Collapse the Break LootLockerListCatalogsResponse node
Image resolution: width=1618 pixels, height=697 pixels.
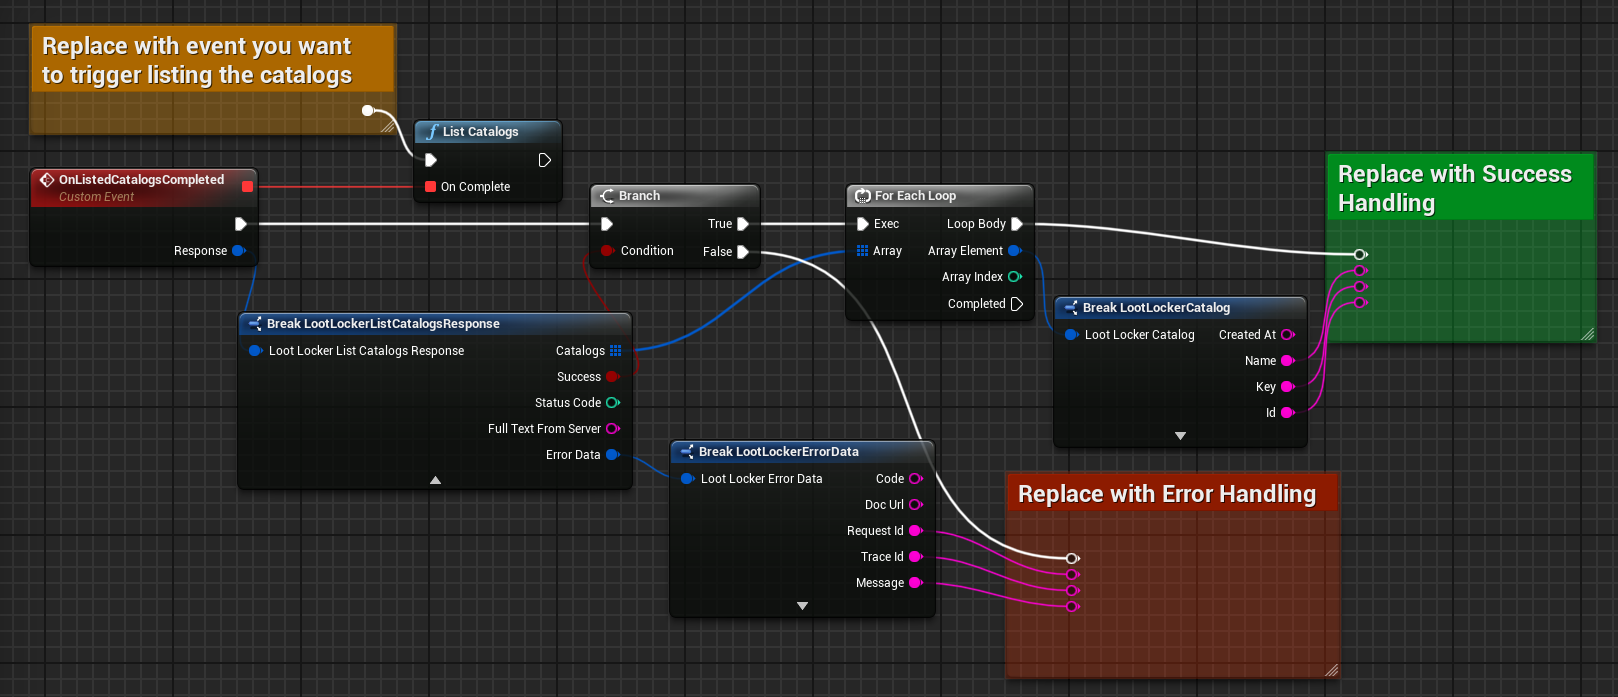click(x=435, y=480)
